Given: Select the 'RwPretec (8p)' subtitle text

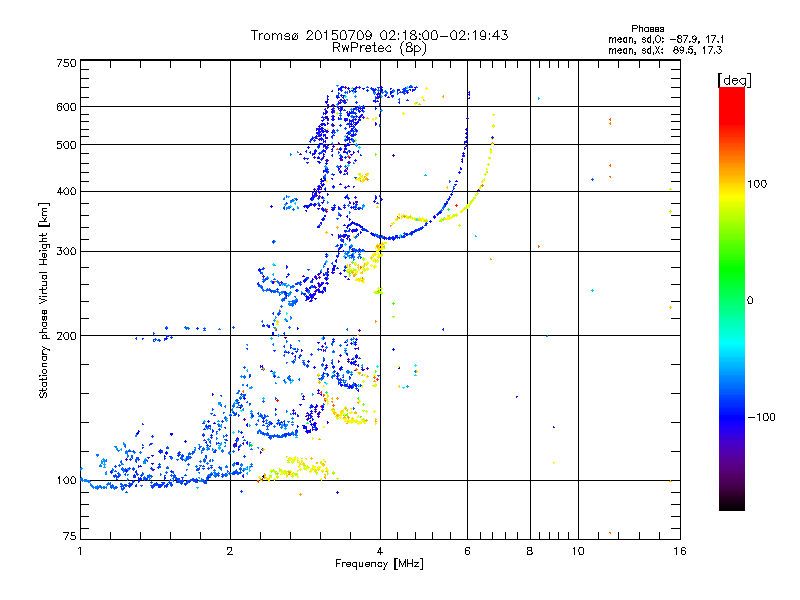Looking at the screenshot, I should point(379,48).
